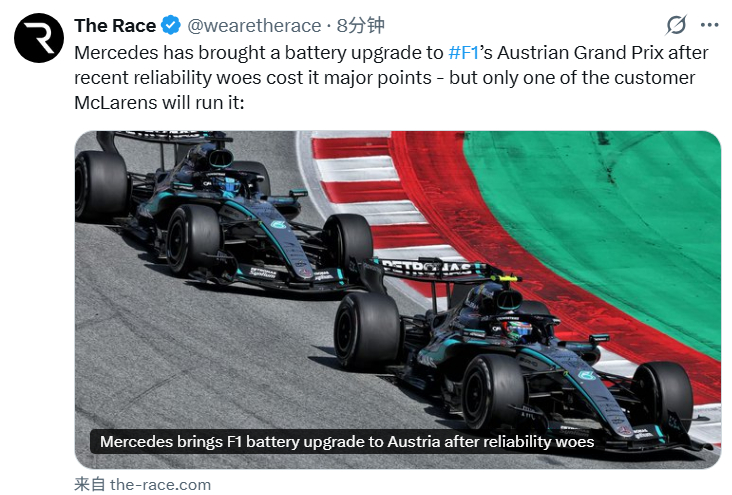
Task: Click the blue verified badge
Action: (x=171, y=25)
